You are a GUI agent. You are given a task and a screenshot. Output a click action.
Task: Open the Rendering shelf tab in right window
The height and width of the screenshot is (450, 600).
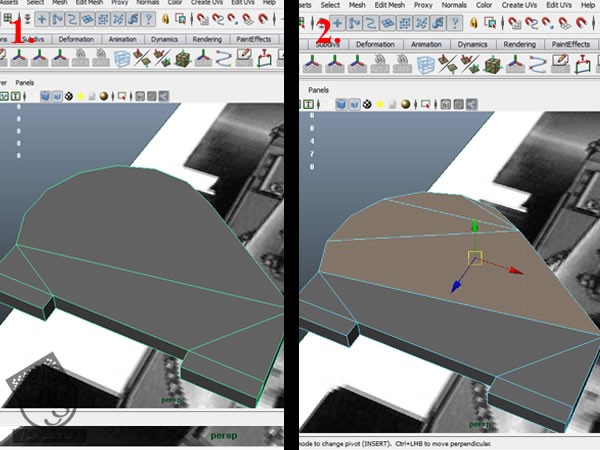coord(519,44)
